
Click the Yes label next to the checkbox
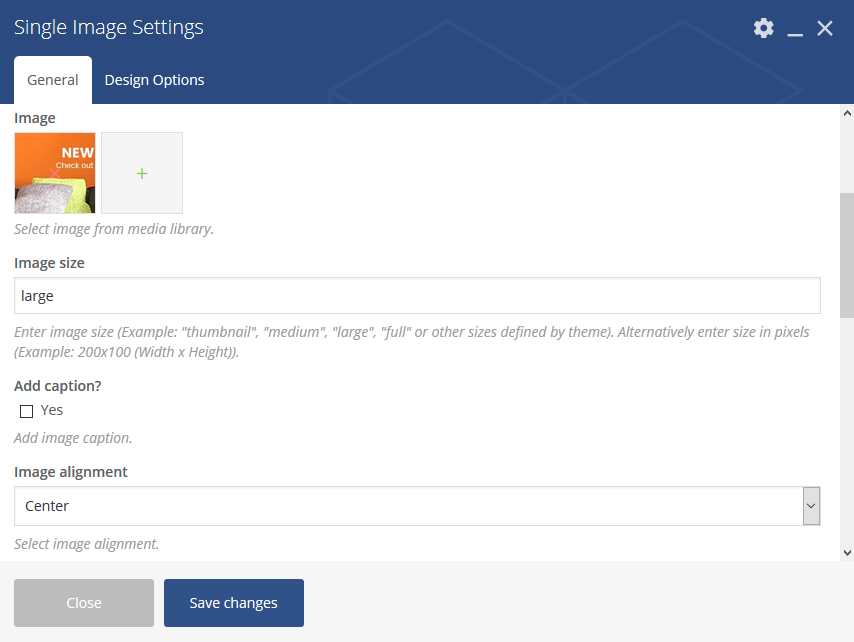coord(52,410)
